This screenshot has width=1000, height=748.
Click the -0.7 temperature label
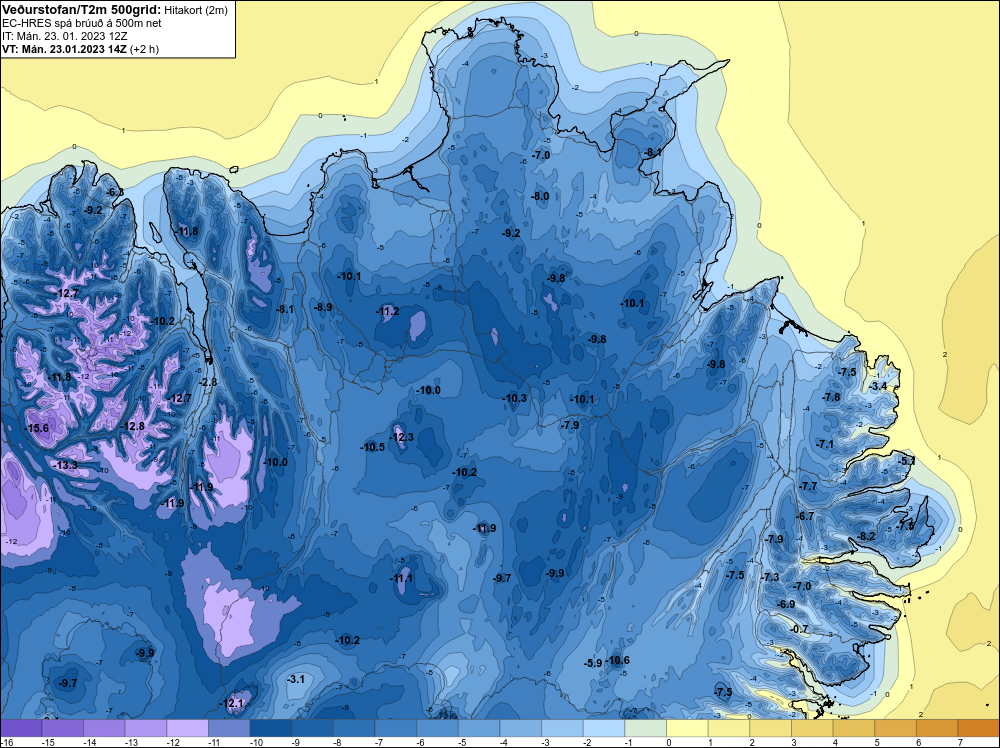(799, 629)
